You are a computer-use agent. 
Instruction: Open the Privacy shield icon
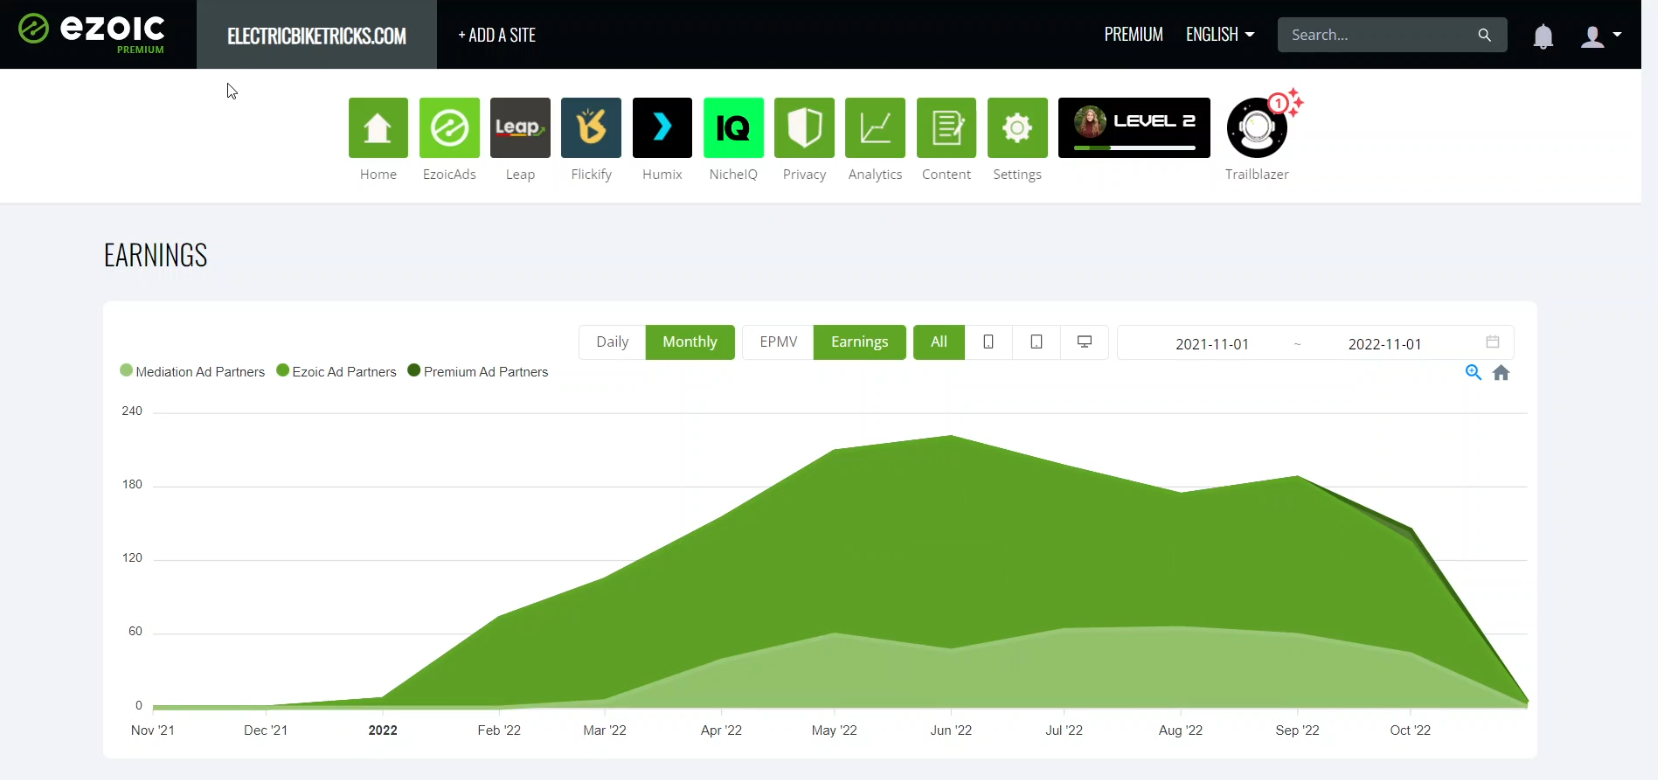pyautogui.click(x=804, y=128)
